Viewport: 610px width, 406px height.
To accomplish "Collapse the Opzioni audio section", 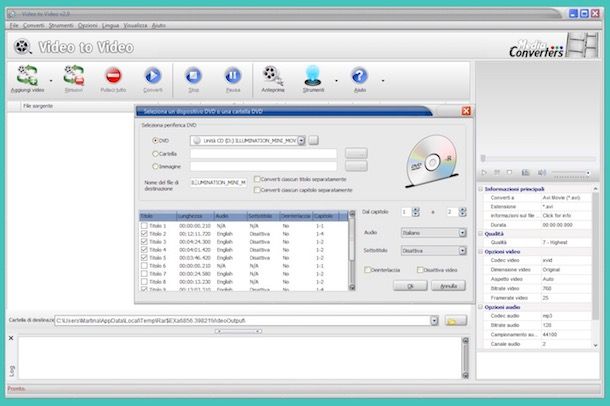I will tap(481, 307).
